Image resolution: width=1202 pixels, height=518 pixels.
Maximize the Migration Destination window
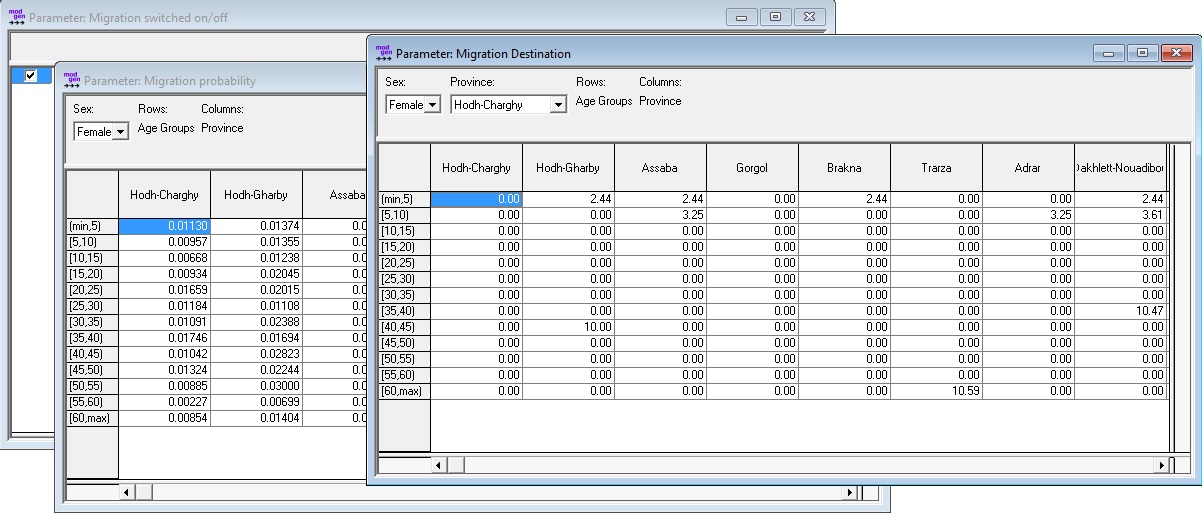click(1142, 53)
